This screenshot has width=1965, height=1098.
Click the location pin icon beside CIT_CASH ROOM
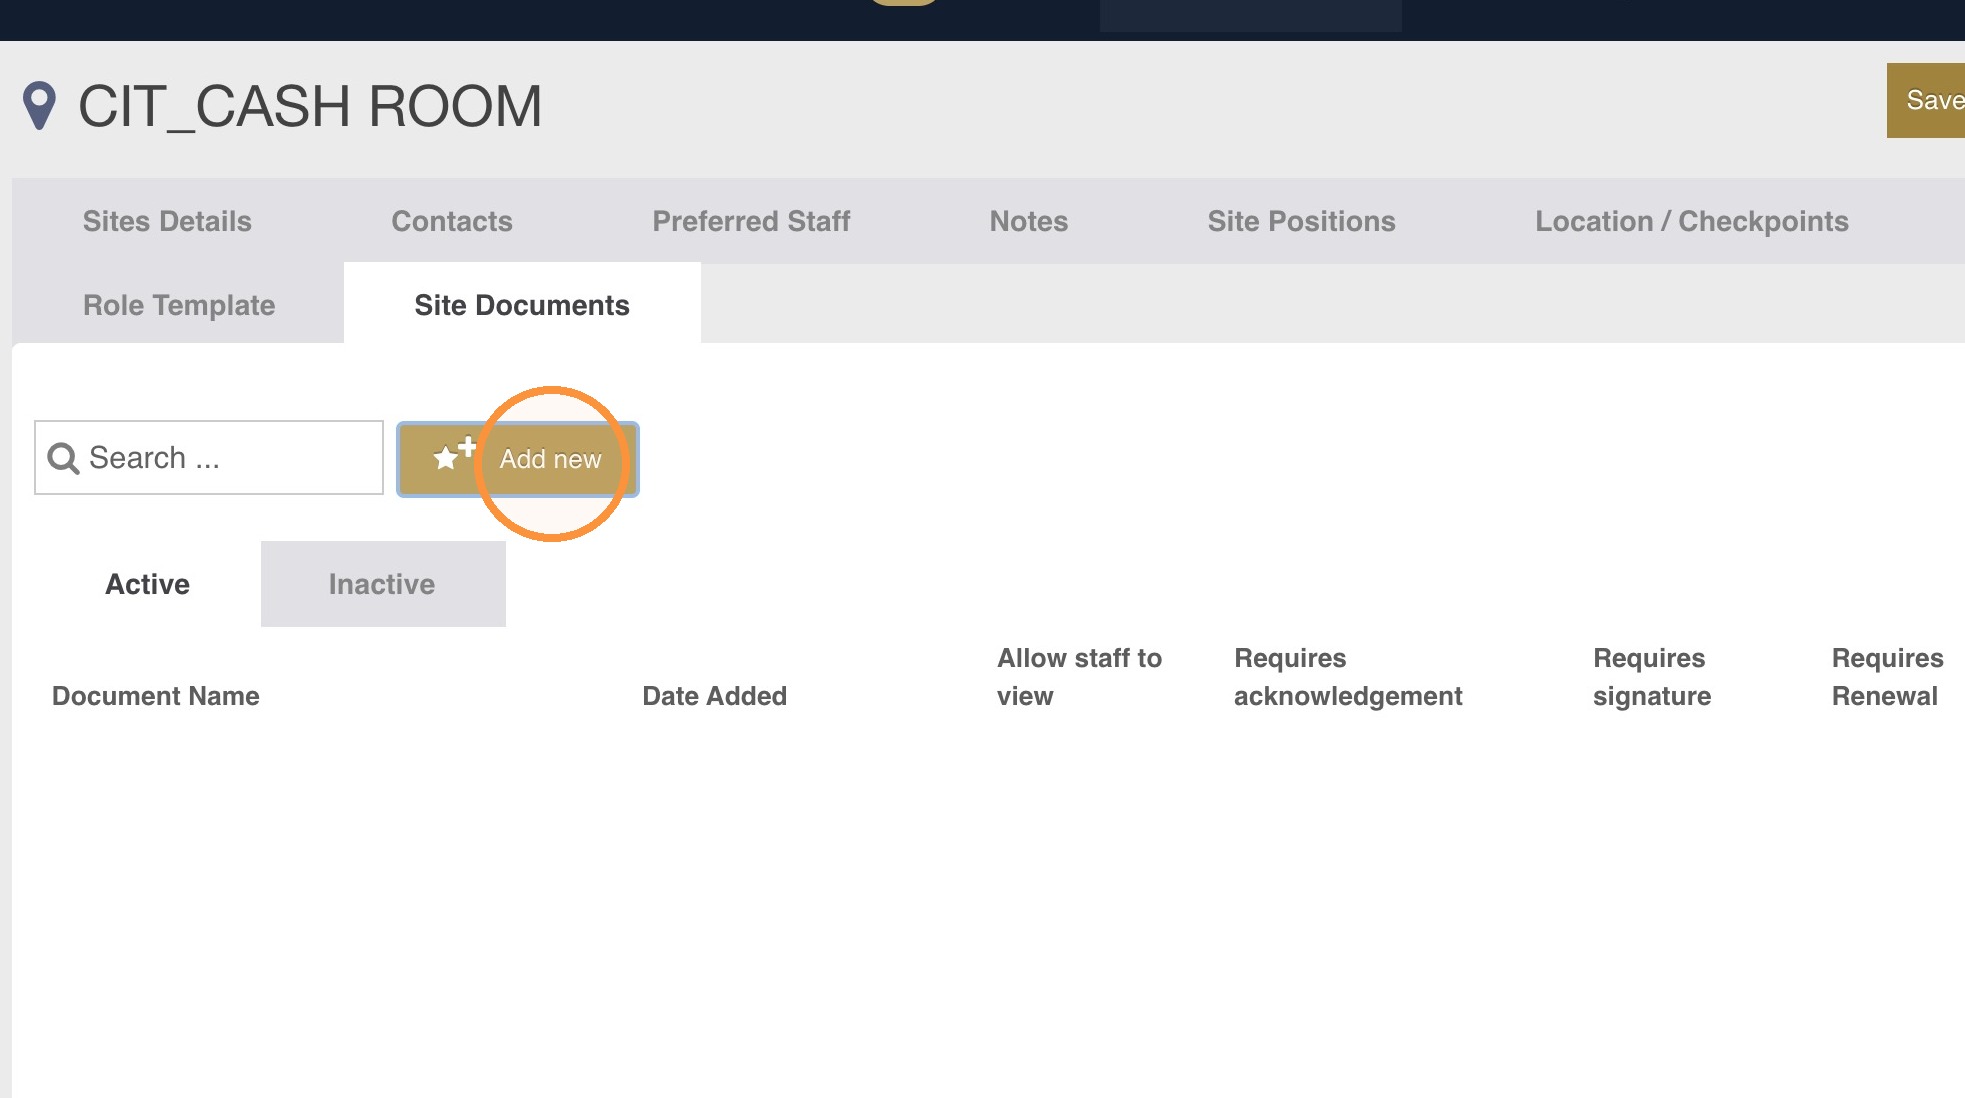pyautogui.click(x=39, y=105)
